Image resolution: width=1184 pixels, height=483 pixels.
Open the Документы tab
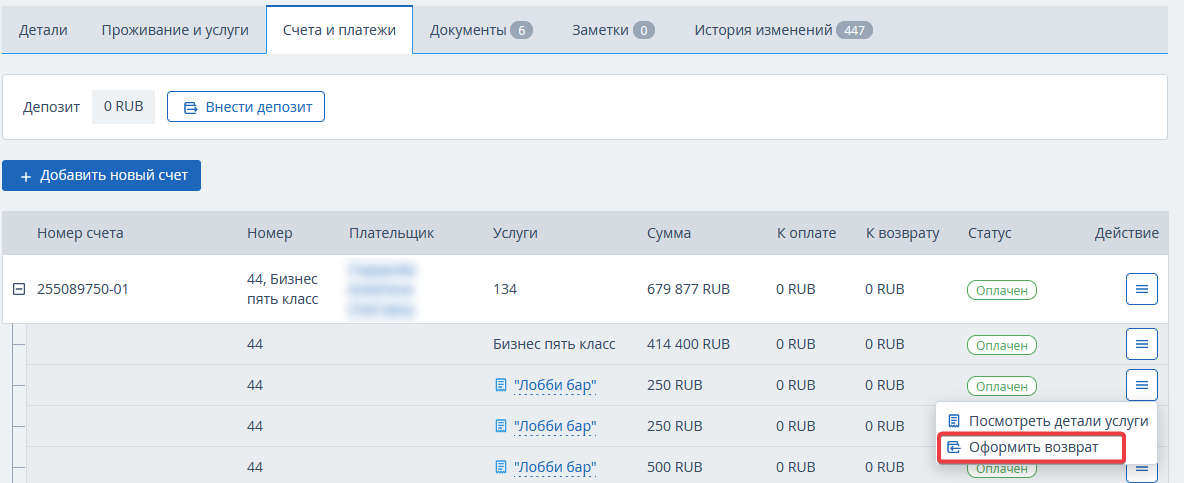[x=481, y=30]
